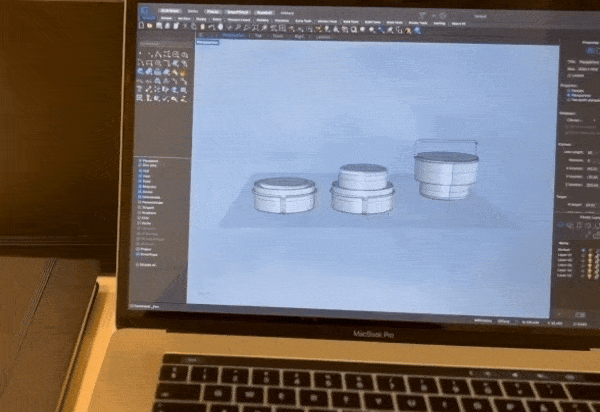Click the Undo arrow icon in toolbar
Screen dimensions: 600x412
click(212, 27)
